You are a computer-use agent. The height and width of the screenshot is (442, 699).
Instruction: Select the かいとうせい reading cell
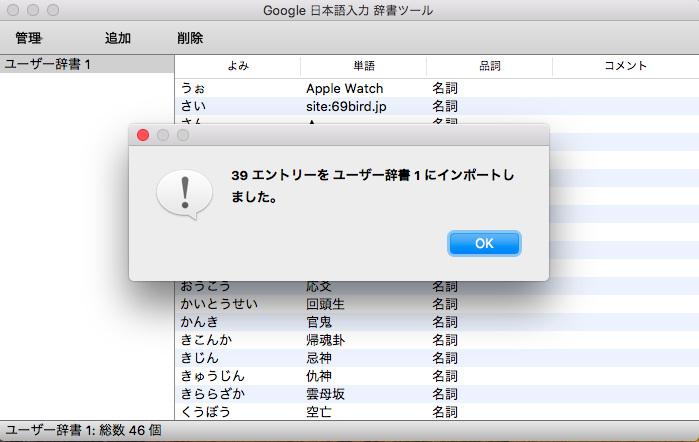pyautogui.click(x=238, y=304)
